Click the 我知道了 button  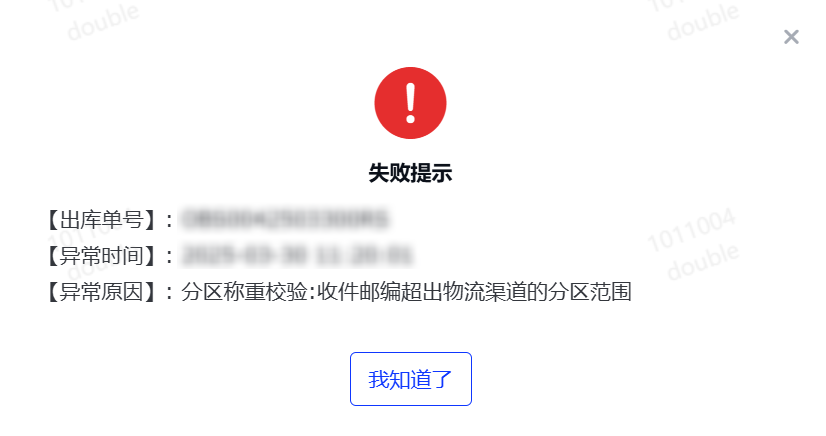[x=410, y=379]
